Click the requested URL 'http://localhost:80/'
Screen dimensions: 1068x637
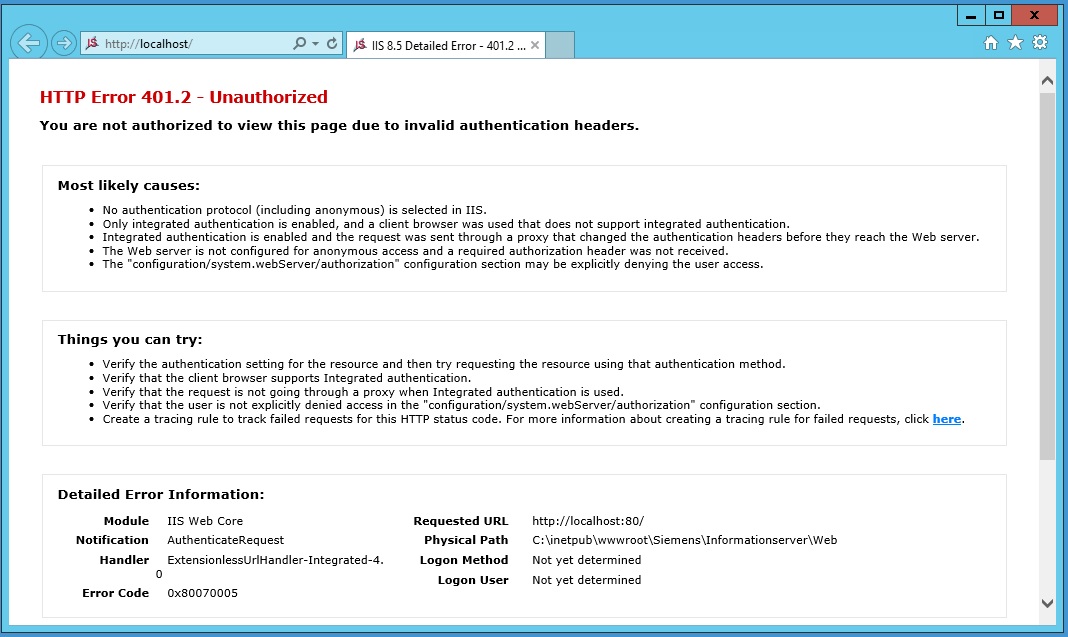click(588, 521)
